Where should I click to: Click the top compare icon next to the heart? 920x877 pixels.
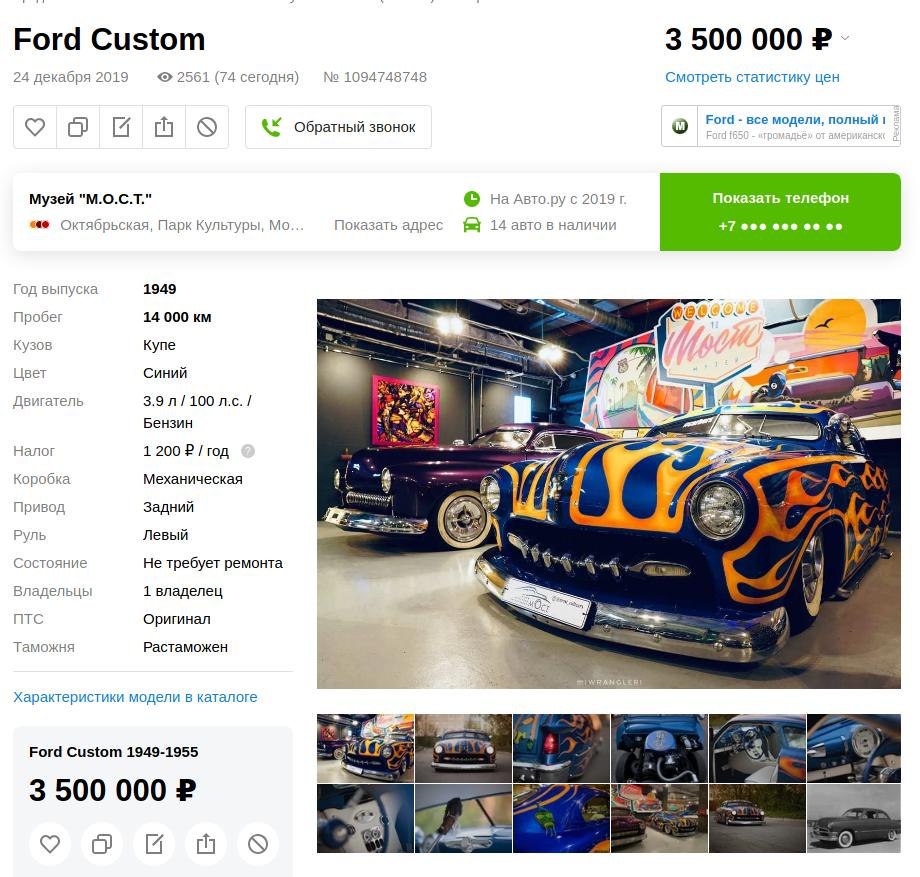[x=78, y=127]
